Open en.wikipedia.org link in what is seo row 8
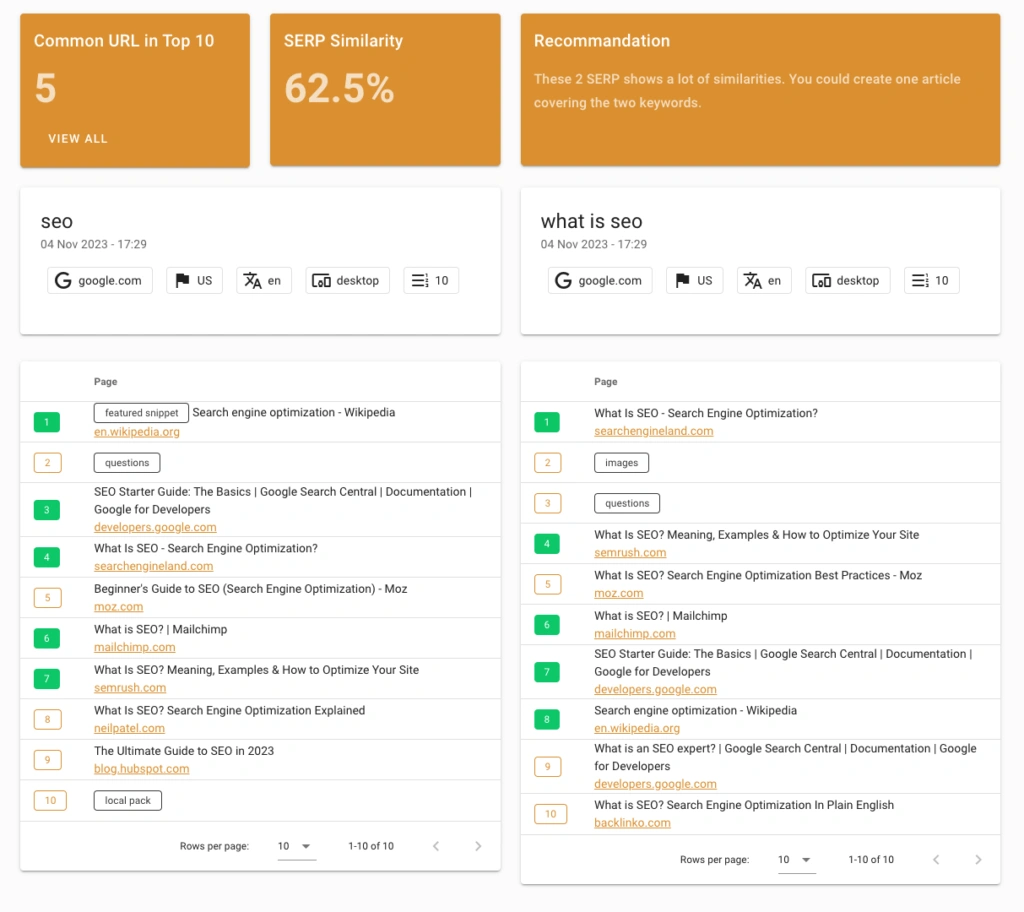 point(637,728)
